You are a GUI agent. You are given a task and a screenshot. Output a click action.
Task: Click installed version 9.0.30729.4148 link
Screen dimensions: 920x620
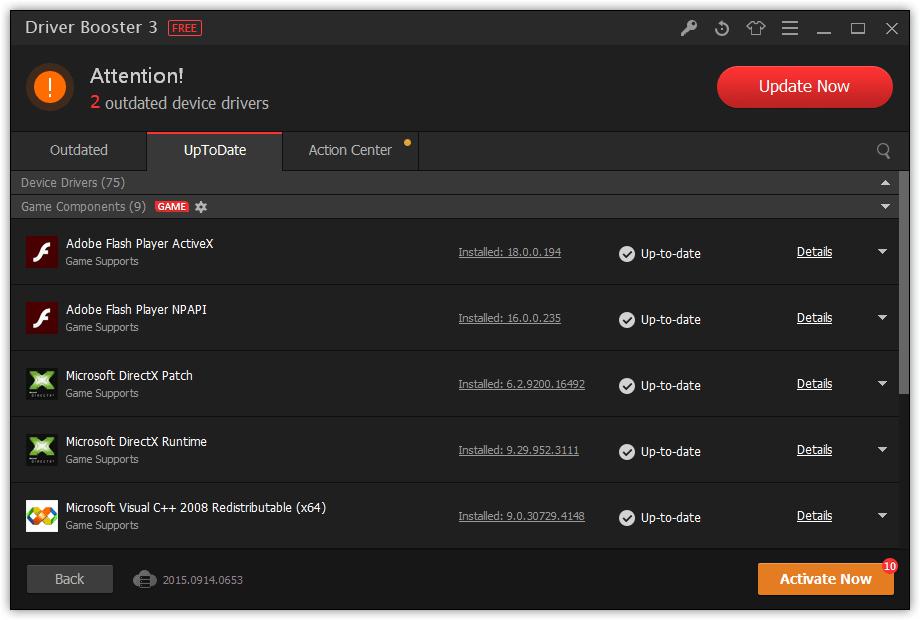click(x=522, y=516)
